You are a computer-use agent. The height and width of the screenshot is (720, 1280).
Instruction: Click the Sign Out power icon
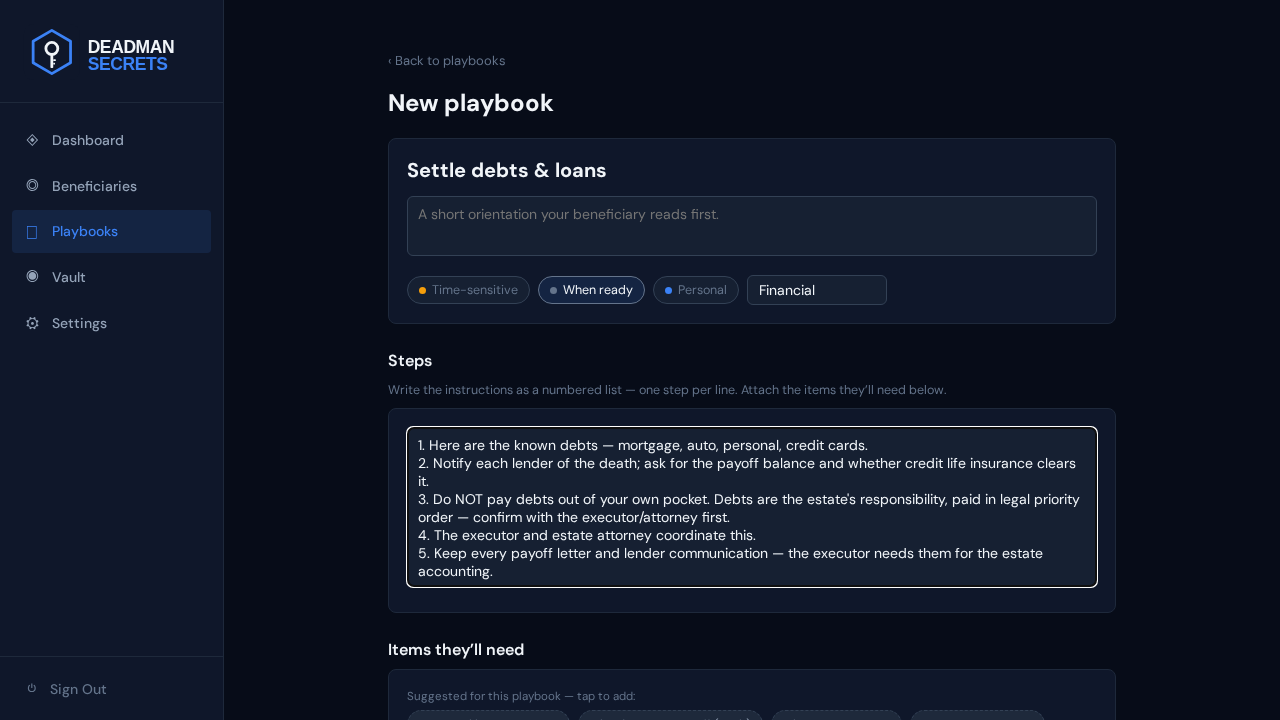click(x=32, y=688)
